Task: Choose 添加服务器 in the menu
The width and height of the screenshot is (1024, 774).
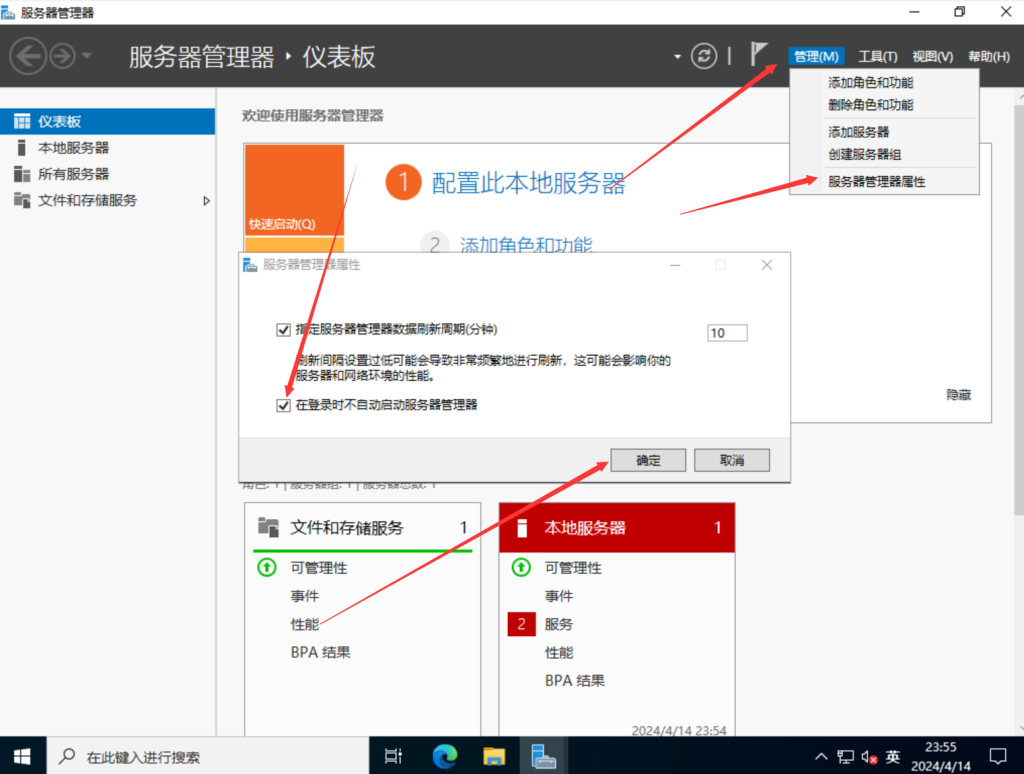Action: tap(884, 133)
